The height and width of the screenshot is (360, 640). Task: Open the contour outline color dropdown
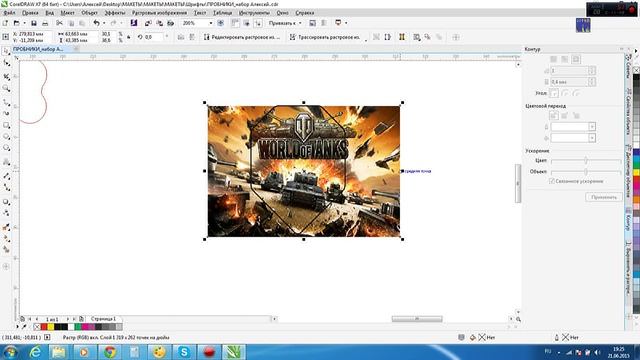click(592, 127)
